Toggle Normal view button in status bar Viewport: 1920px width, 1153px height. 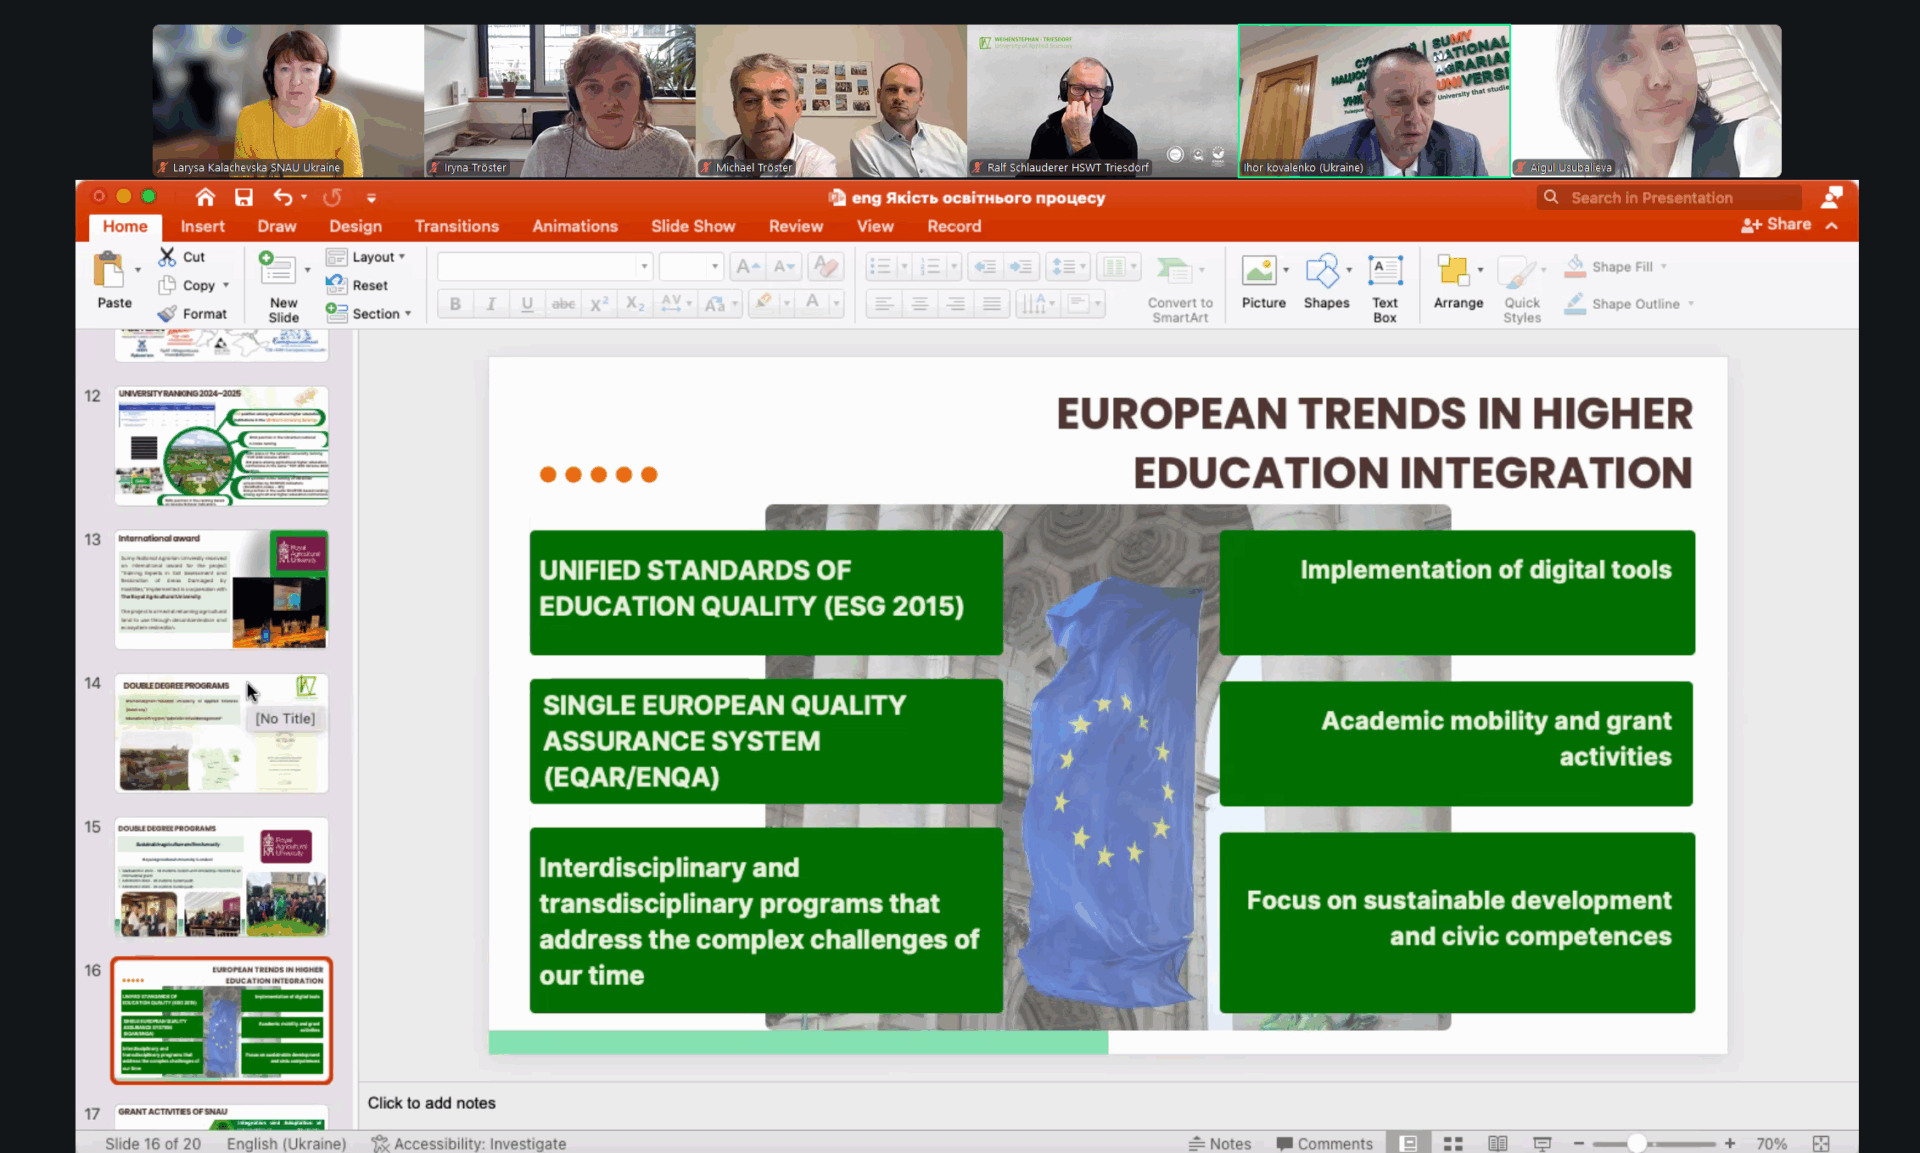click(x=1408, y=1143)
